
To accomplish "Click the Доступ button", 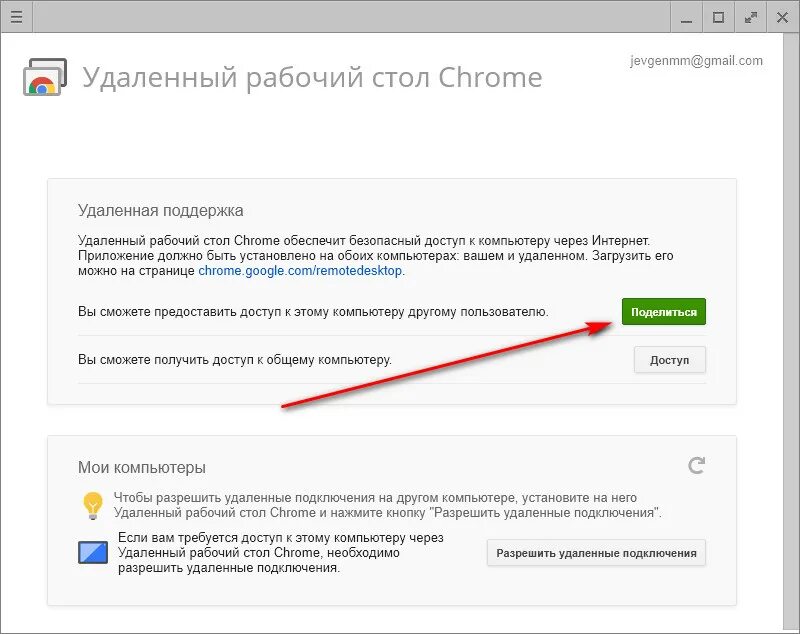I will click(x=670, y=360).
